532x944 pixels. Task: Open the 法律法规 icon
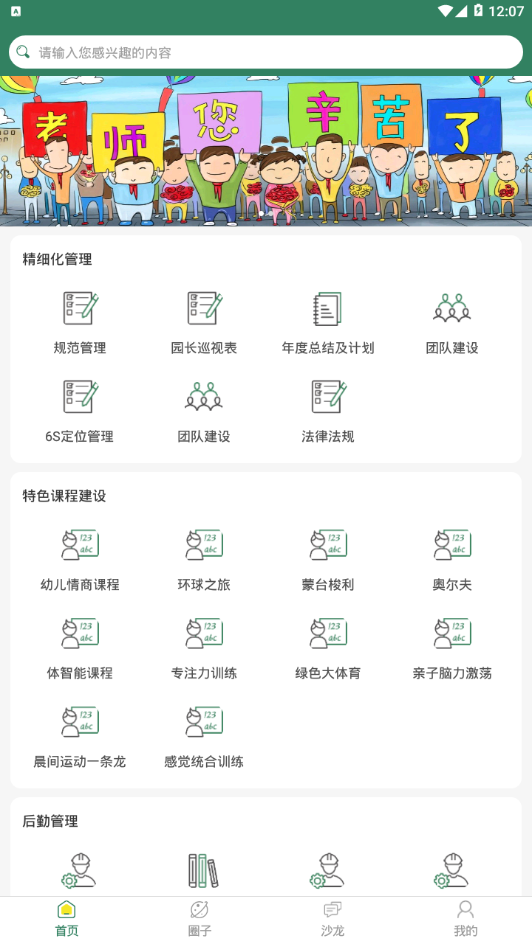[x=328, y=397]
